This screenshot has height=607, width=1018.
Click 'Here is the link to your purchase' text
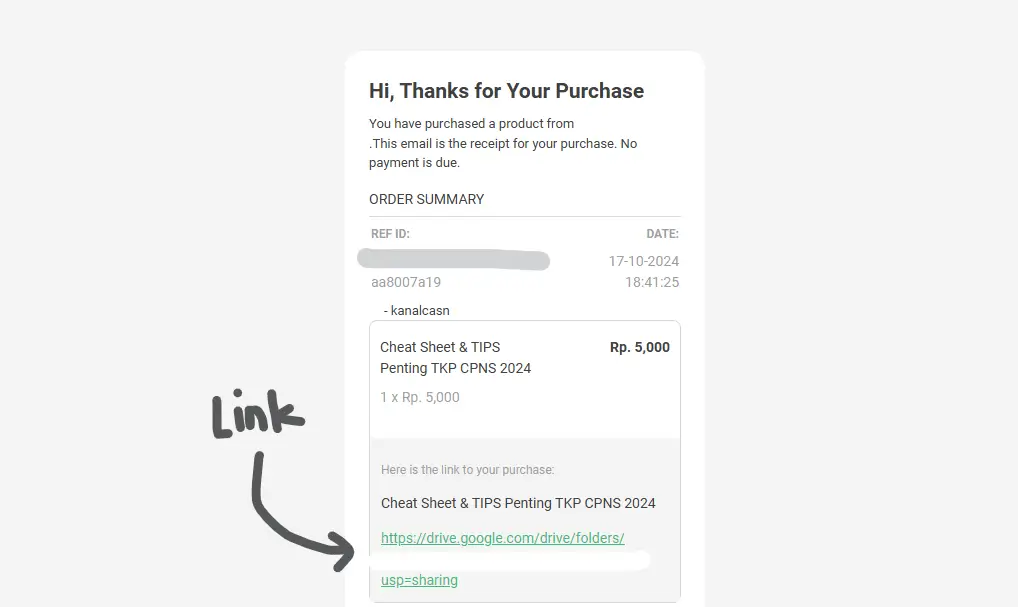tap(467, 469)
